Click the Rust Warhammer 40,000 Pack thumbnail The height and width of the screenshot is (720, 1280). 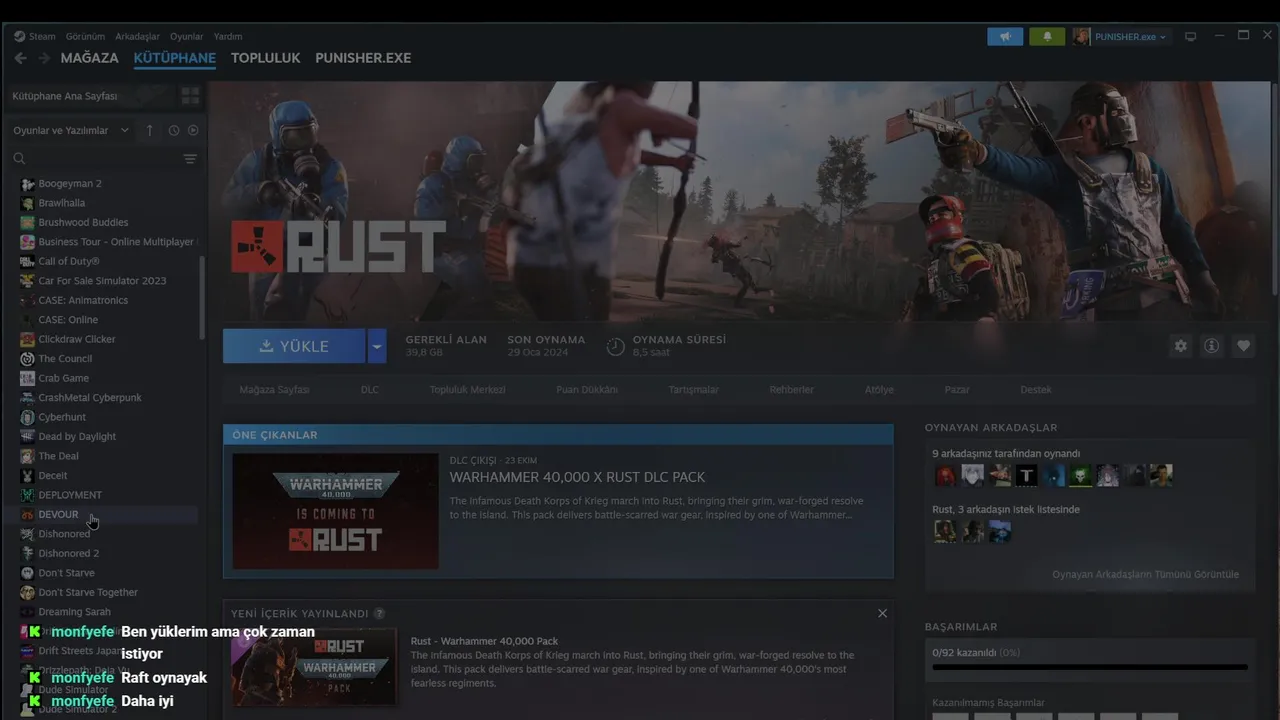313,667
